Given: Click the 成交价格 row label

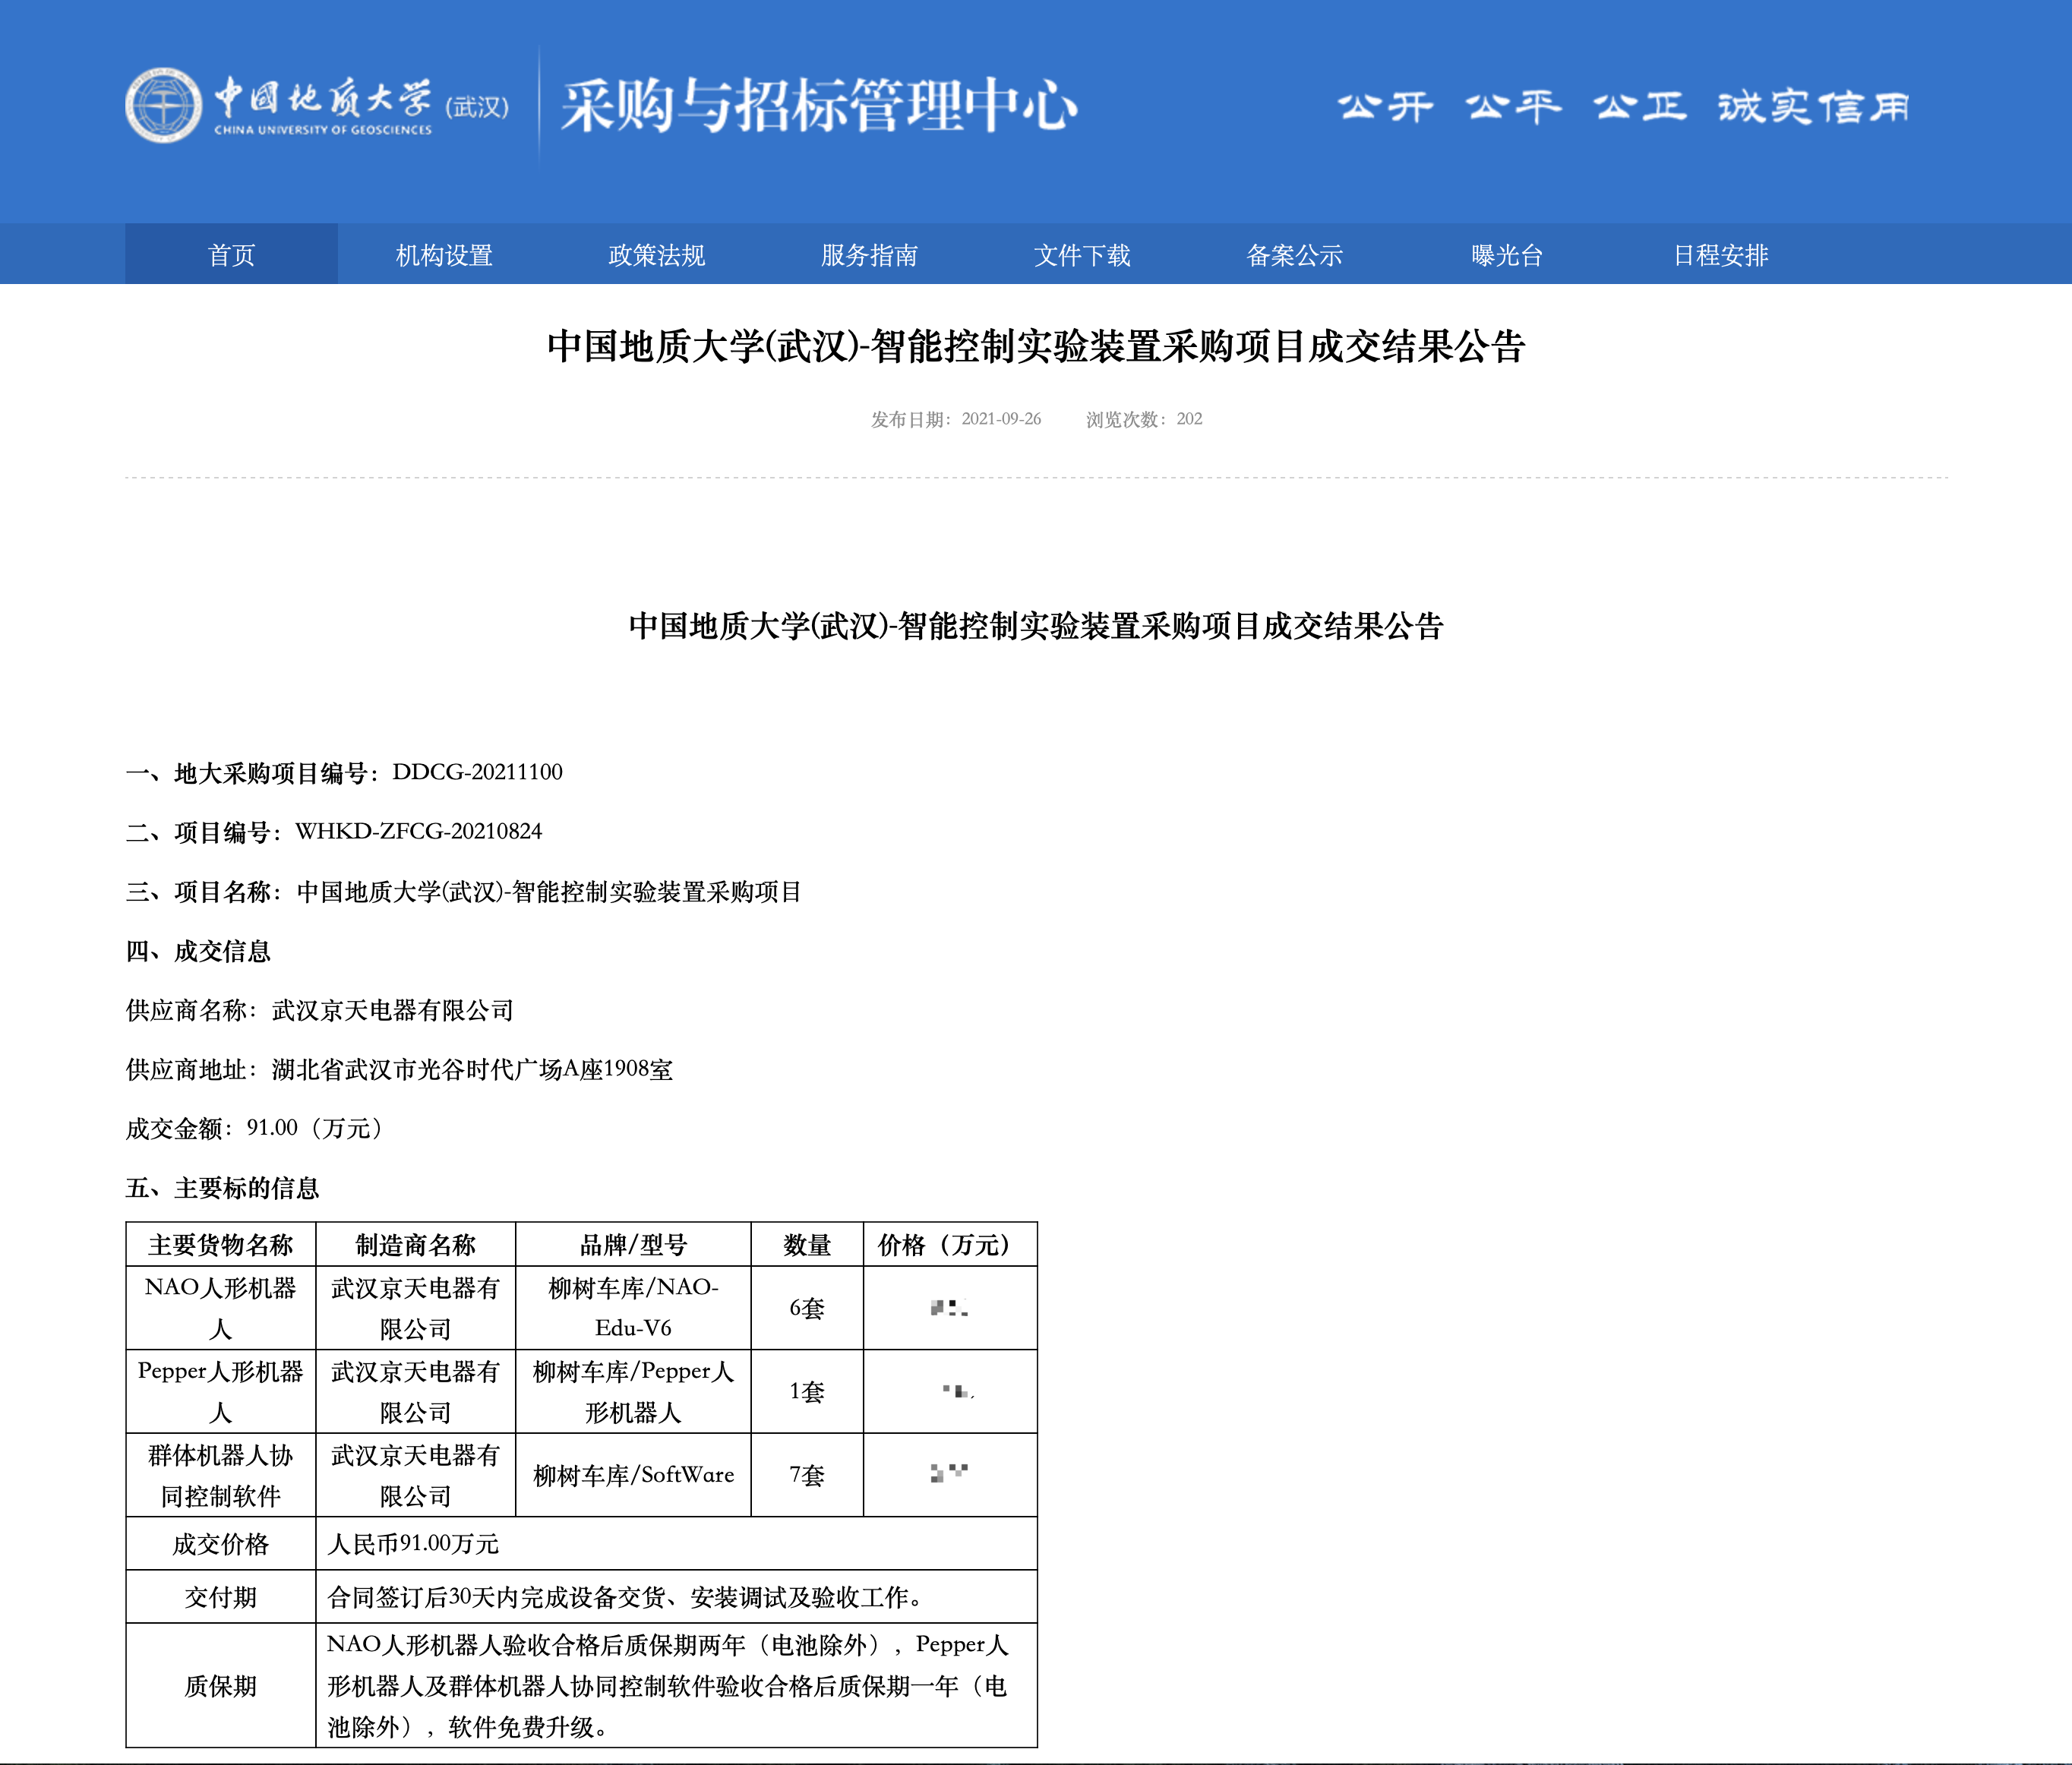Looking at the screenshot, I should [x=221, y=1544].
